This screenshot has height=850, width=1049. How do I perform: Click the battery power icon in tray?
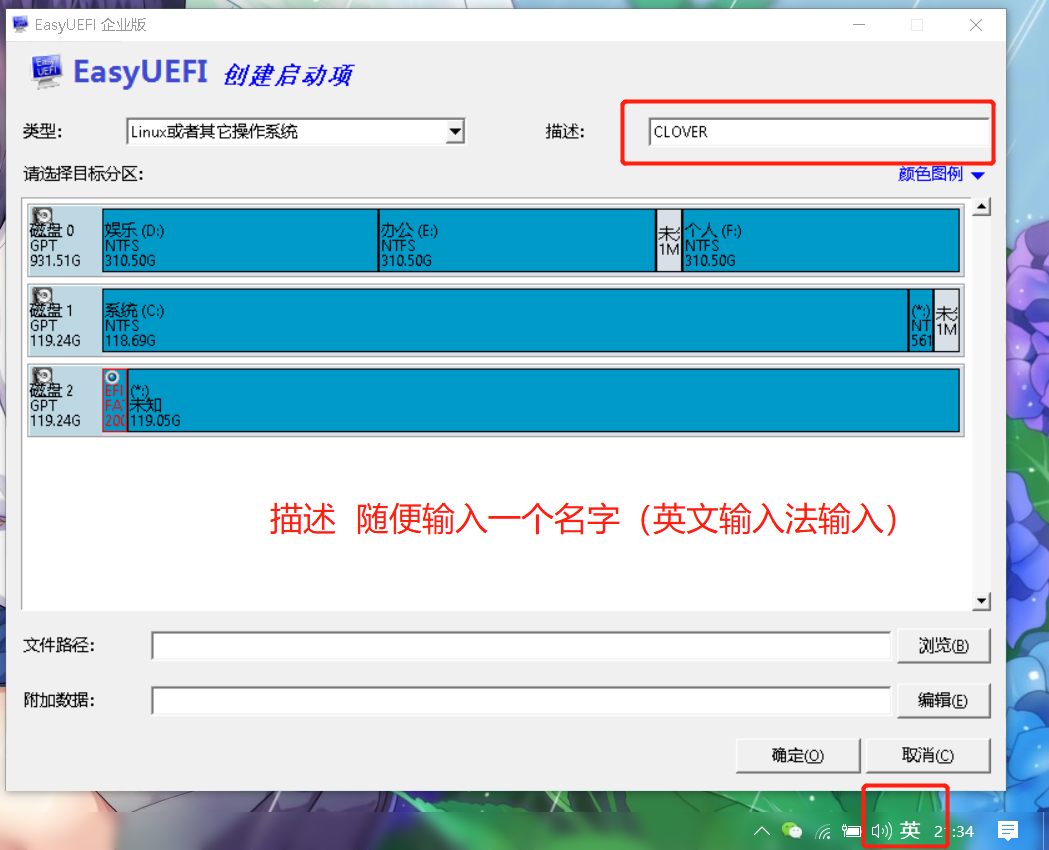[x=851, y=830]
